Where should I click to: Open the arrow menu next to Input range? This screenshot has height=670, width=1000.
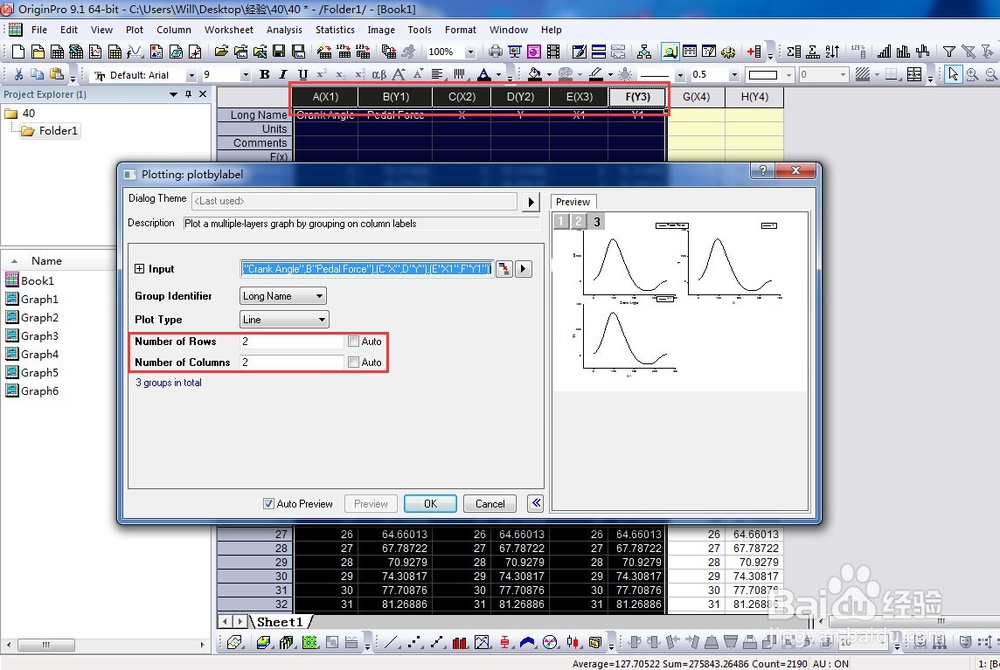pos(524,269)
